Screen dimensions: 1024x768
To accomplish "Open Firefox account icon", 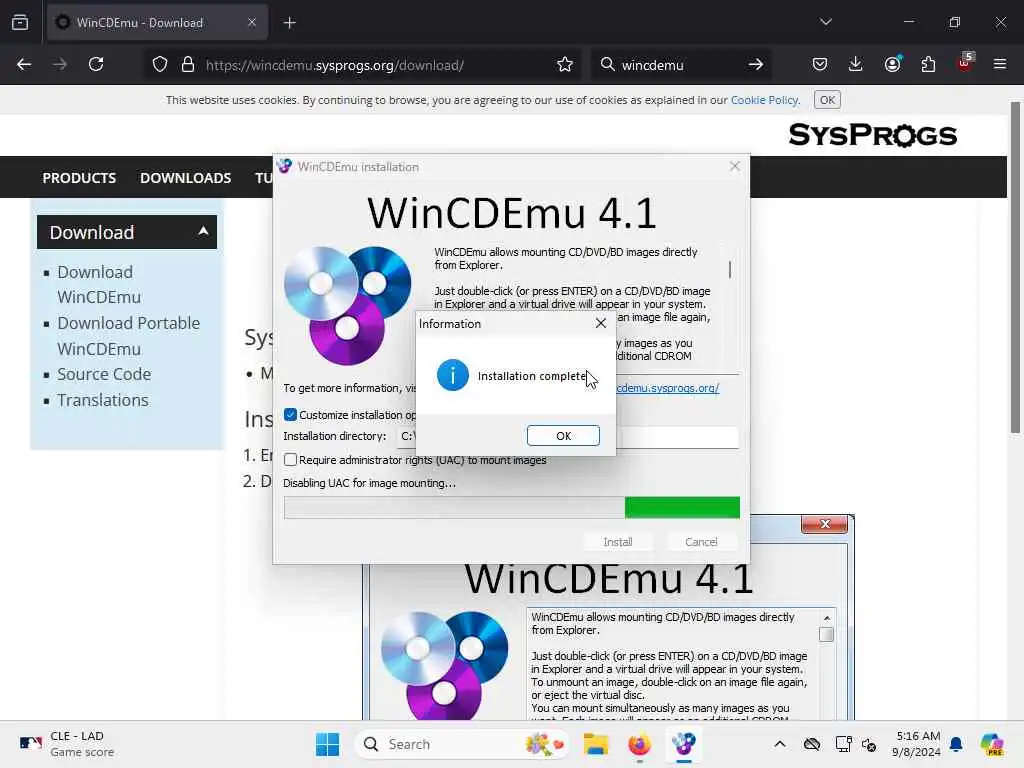I will [892, 65].
